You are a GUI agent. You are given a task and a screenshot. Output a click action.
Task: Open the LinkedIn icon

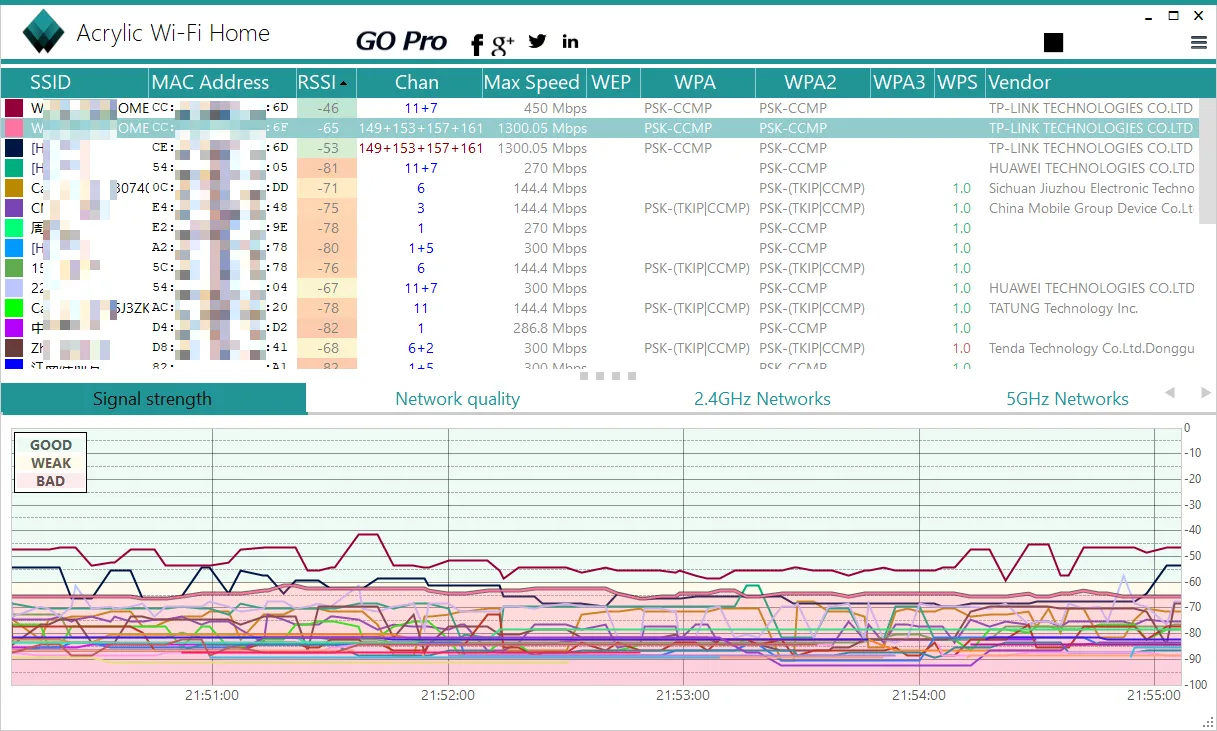pos(570,41)
